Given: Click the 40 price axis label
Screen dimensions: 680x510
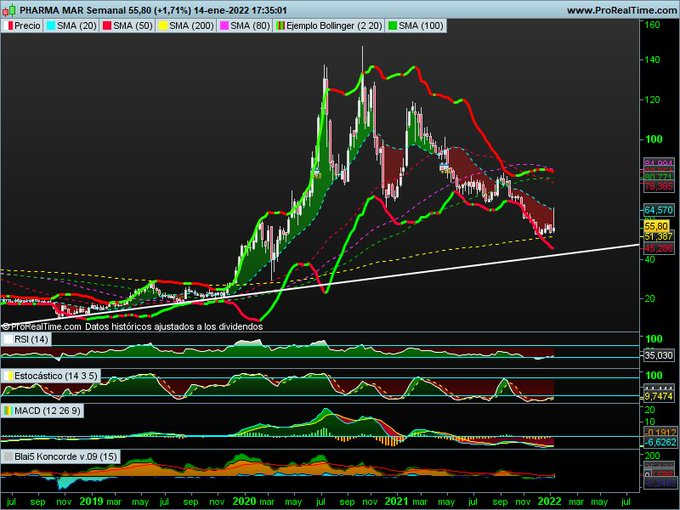Looking at the screenshot, I should 650,259.
